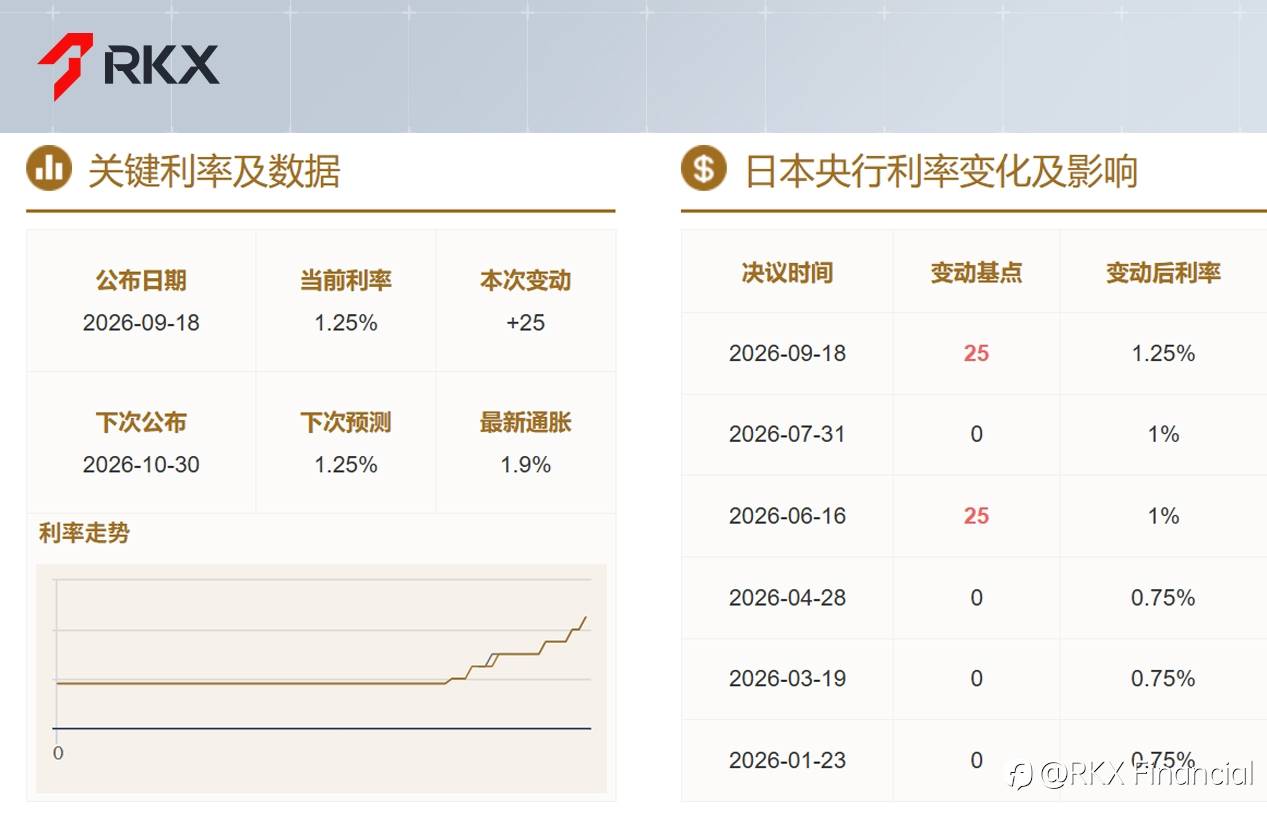Viewport: 1267px width, 821px height.
Task: Click the 决议时间 column header
Action: point(787,273)
